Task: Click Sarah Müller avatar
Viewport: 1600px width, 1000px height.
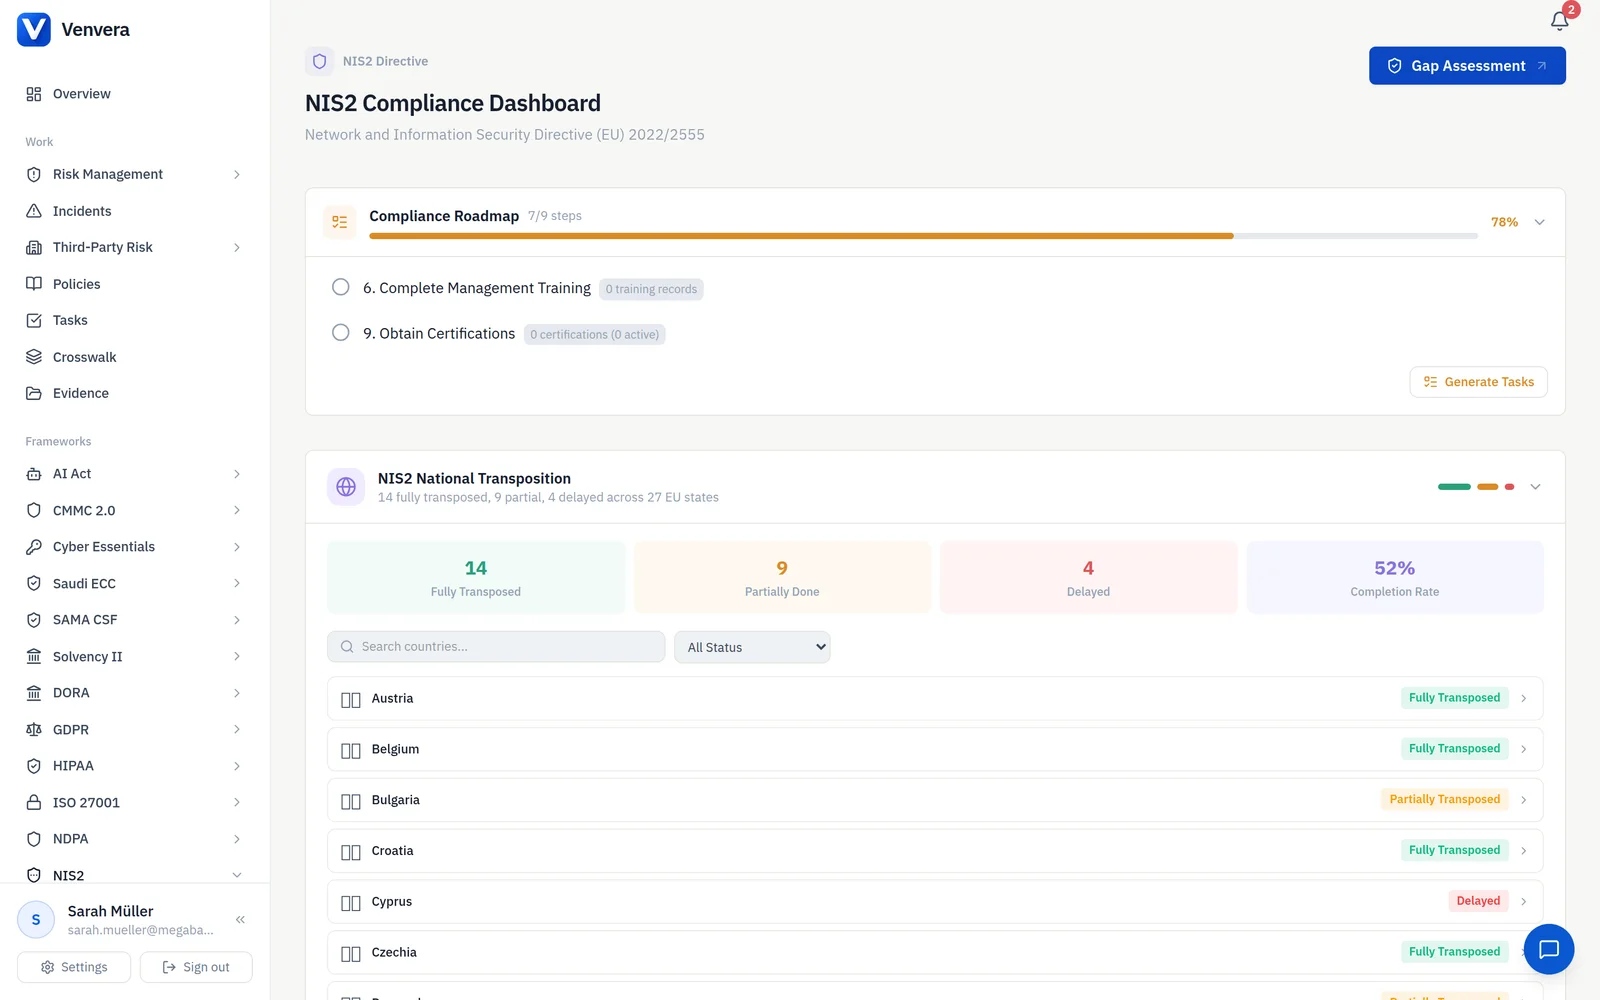Action: [x=36, y=920]
